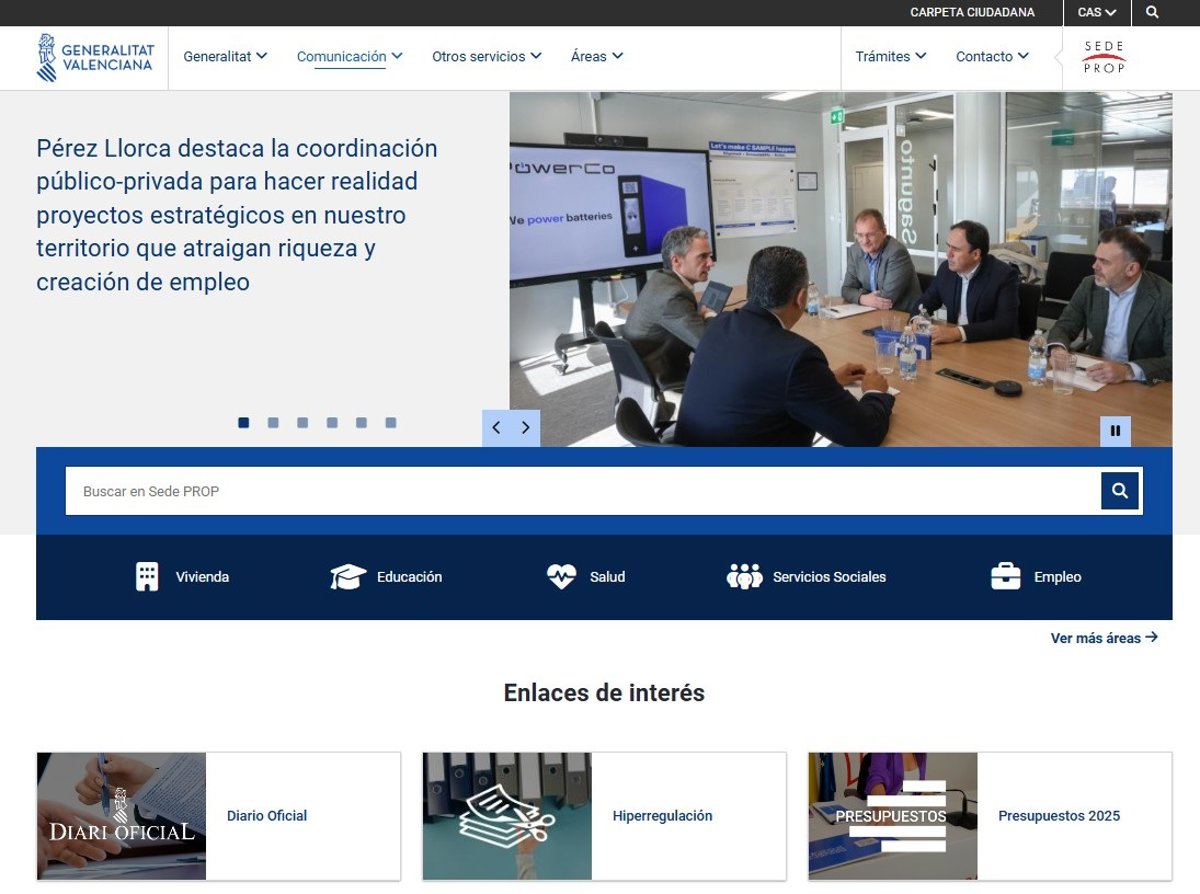The image size is (1200, 894).
Task: Jump to the last carousel slide dot
Action: [x=391, y=423]
